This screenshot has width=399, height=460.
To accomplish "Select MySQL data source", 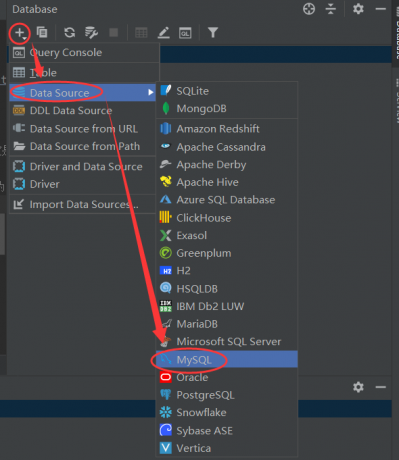I will pos(227,359).
